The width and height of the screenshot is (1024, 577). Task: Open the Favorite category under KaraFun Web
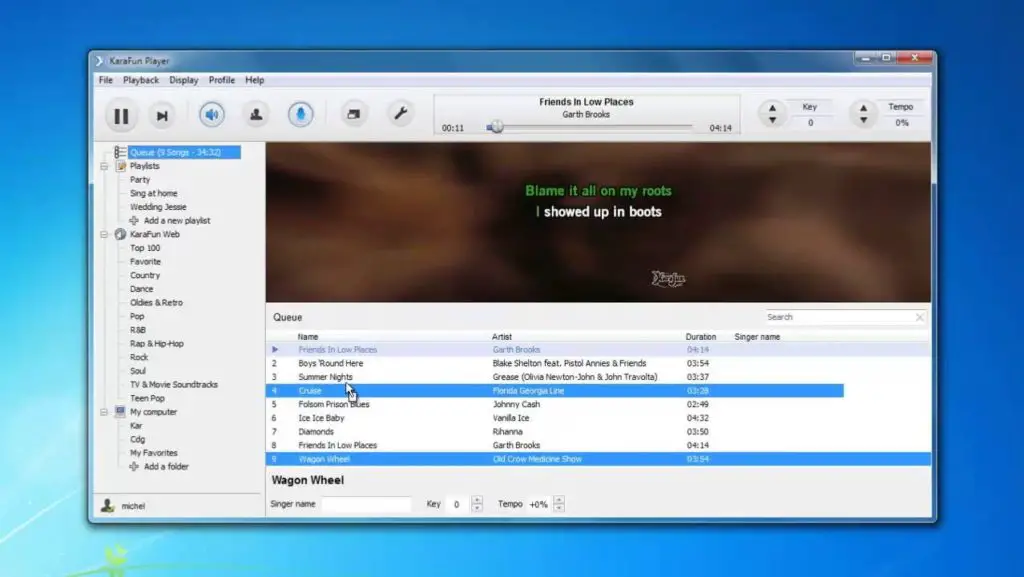(x=145, y=262)
